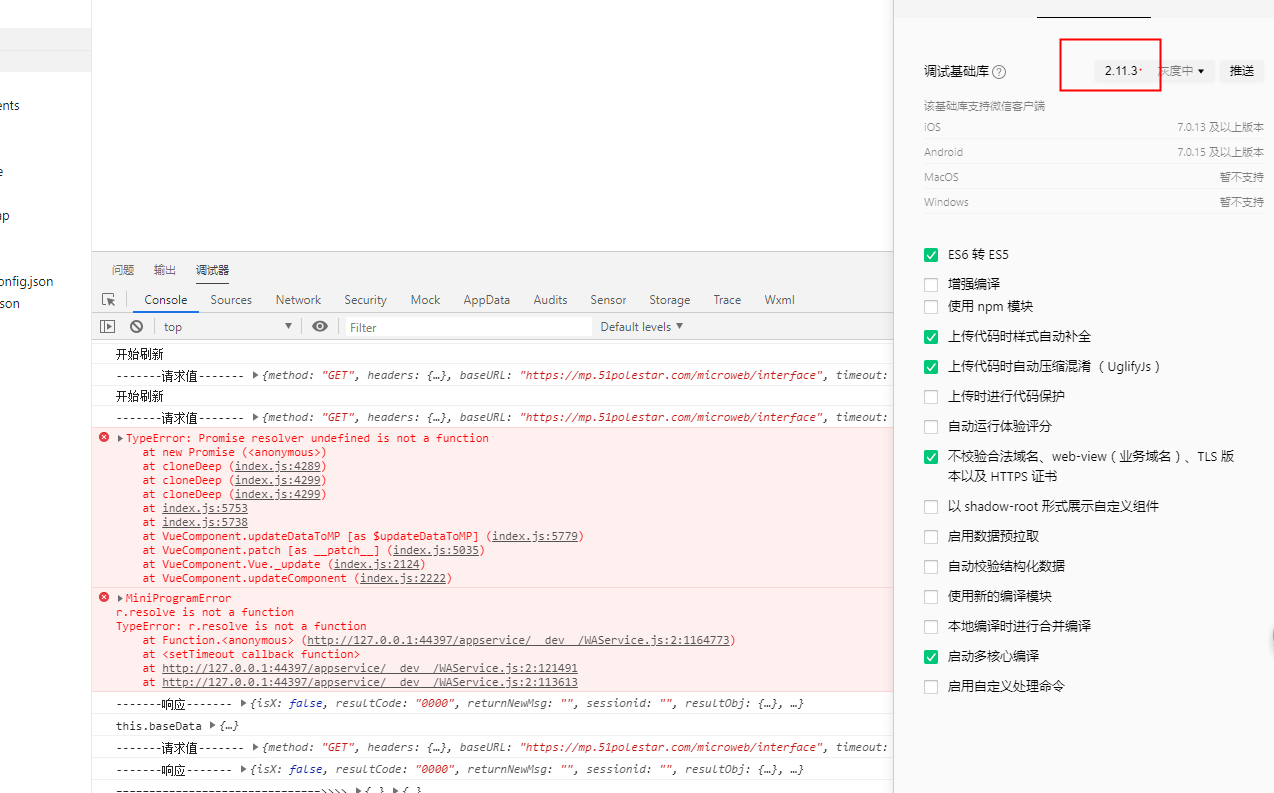The height and width of the screenshot is (793, 1274).
Task: Enable 使用新的编译模块 checkbox
Action: (931, 597)
